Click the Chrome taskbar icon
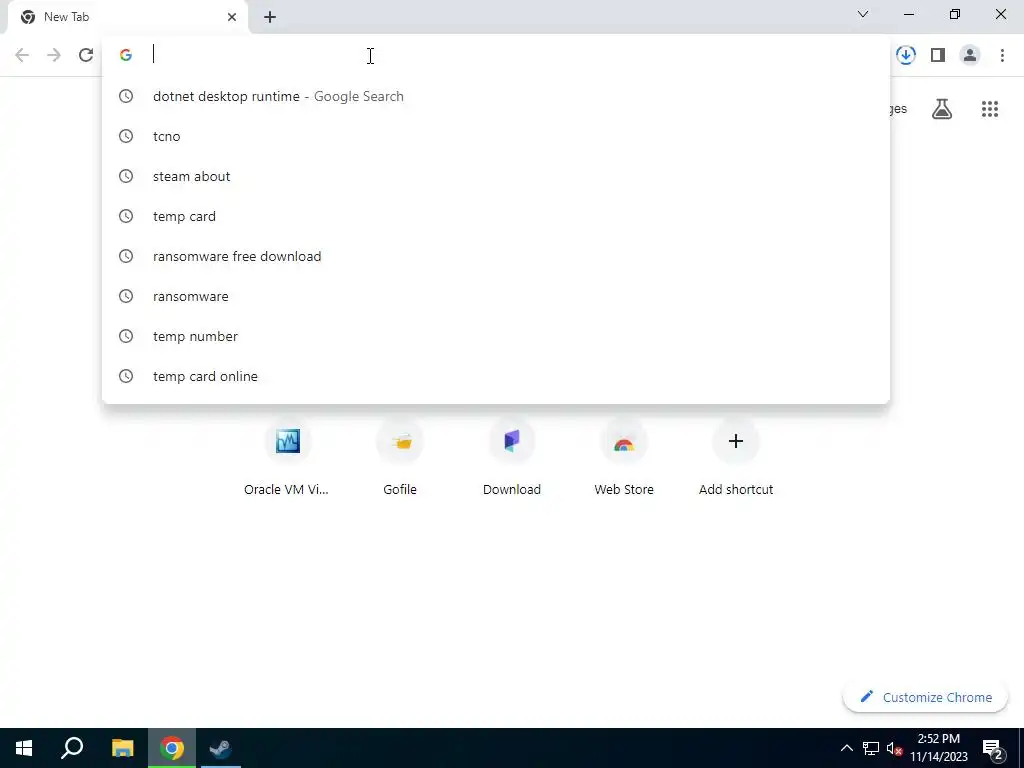 (x=172, y=748)
